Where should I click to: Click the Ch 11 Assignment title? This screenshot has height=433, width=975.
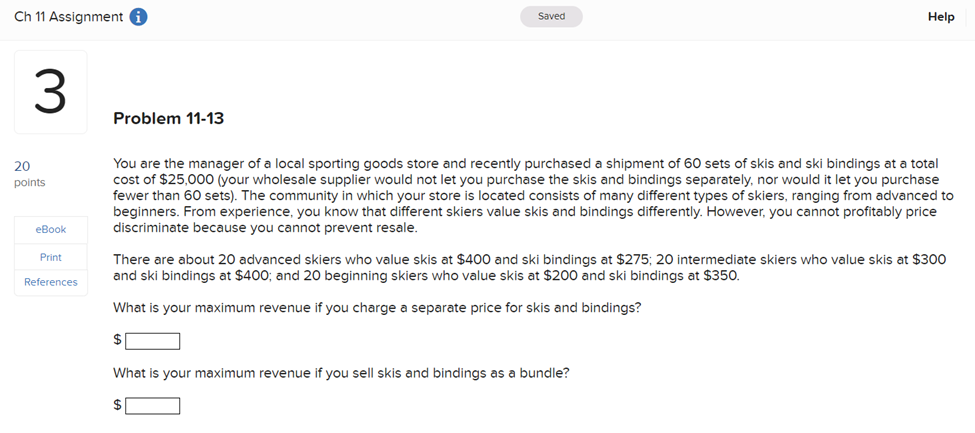tap(69, 17)
